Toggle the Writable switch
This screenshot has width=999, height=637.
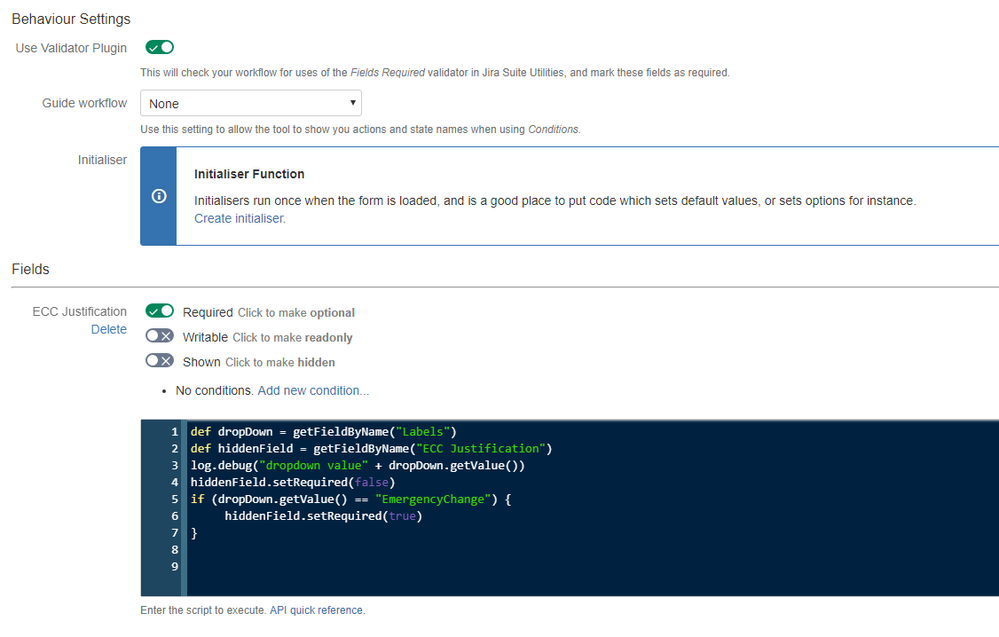coord(159,336)
